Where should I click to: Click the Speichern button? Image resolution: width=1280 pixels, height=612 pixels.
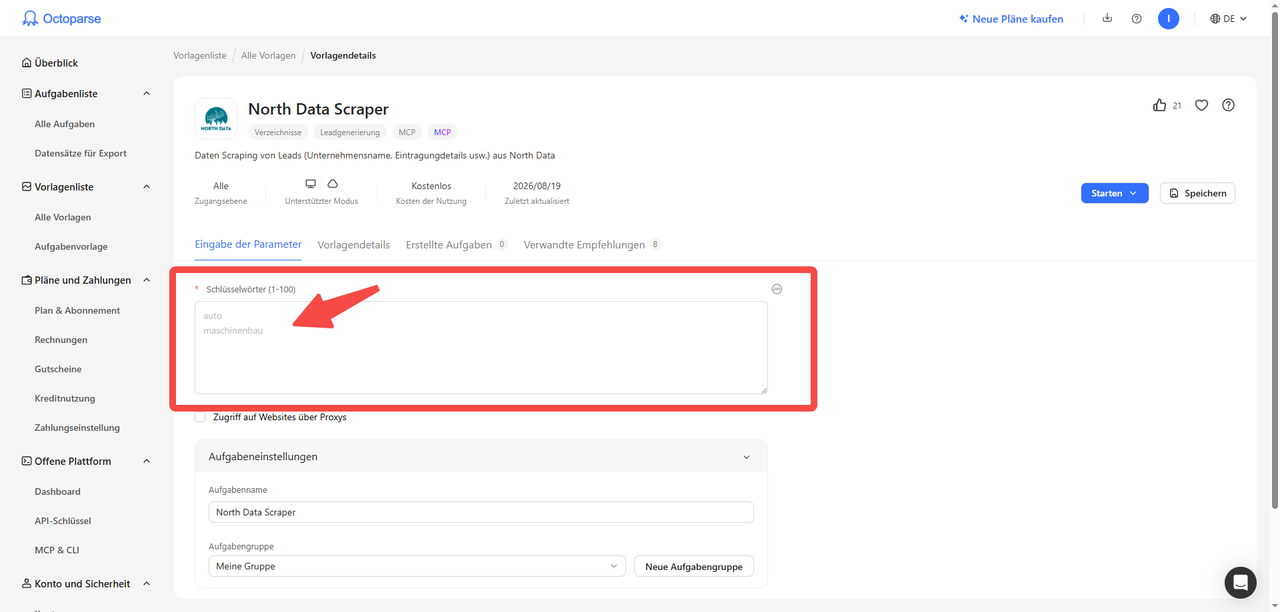1197,193
